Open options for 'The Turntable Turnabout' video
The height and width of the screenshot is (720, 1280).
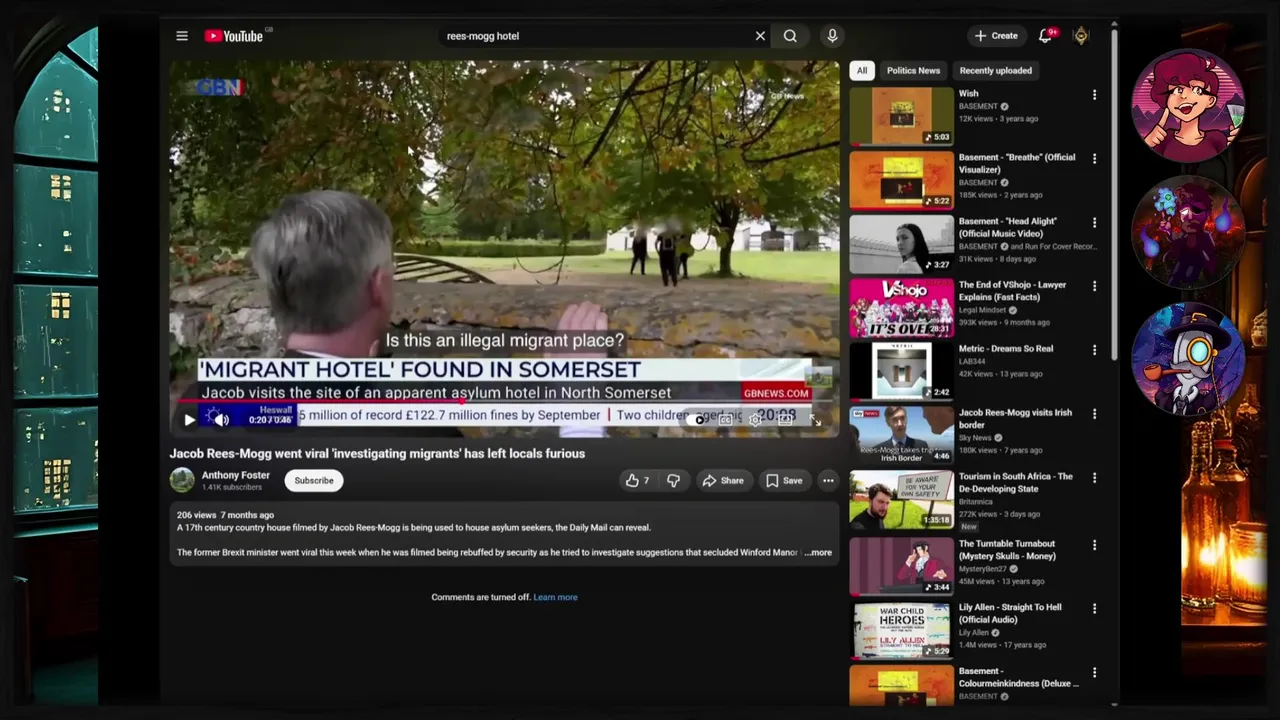point(1094,545)
